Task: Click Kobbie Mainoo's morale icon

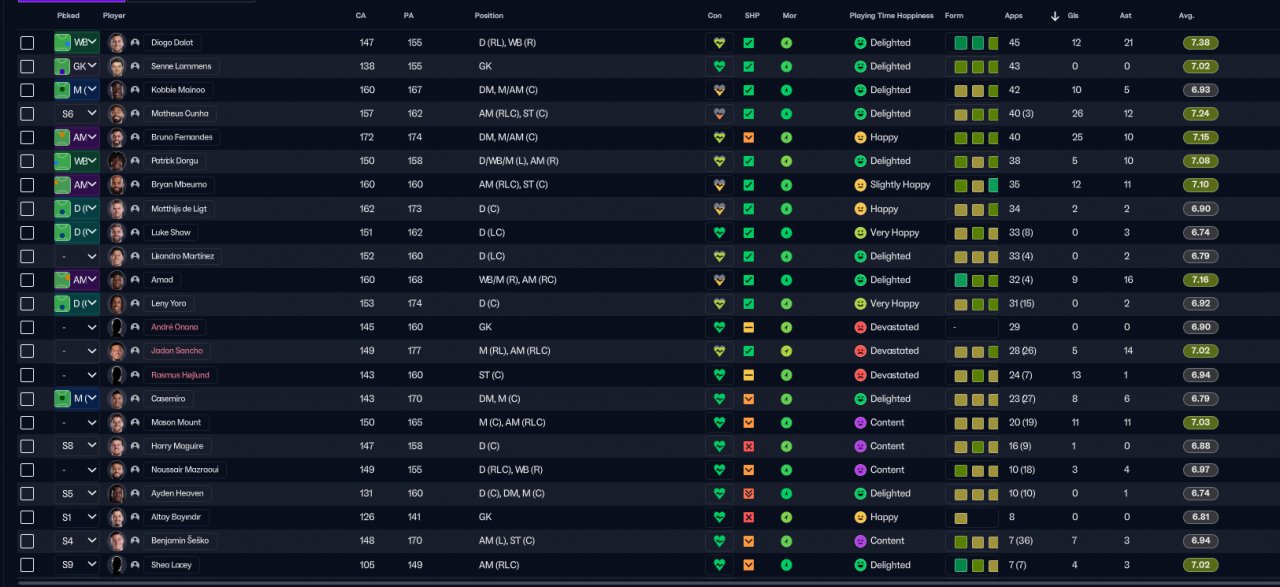Action: (786, 90)
